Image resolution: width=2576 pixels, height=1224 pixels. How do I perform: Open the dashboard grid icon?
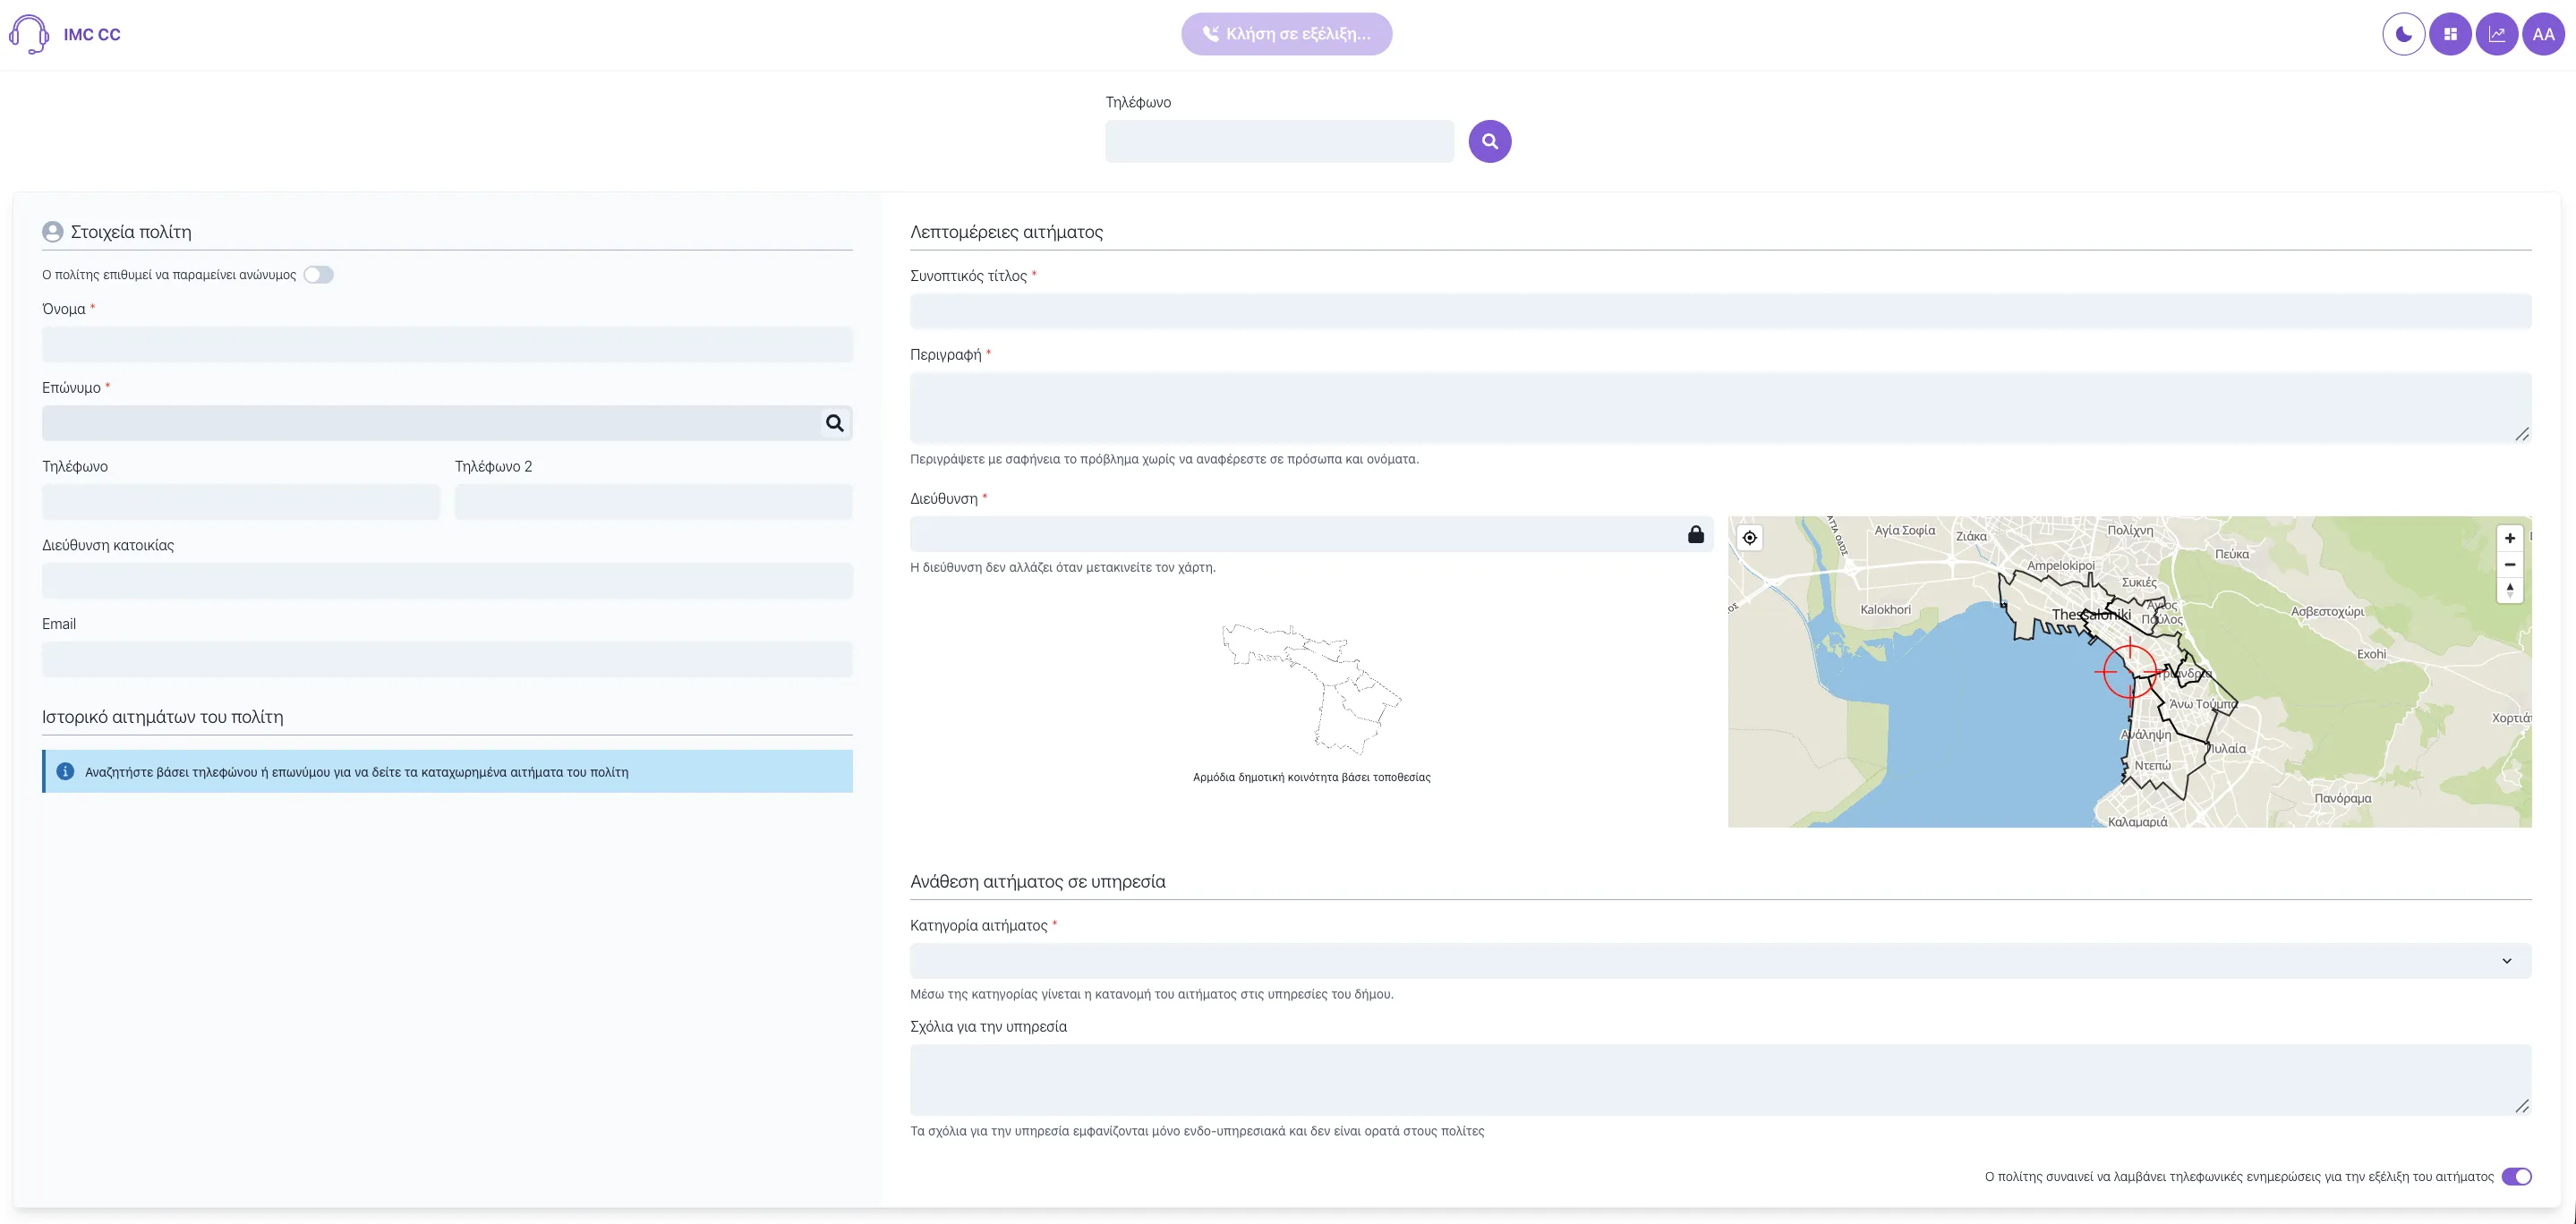click(x=2451, y=33)
